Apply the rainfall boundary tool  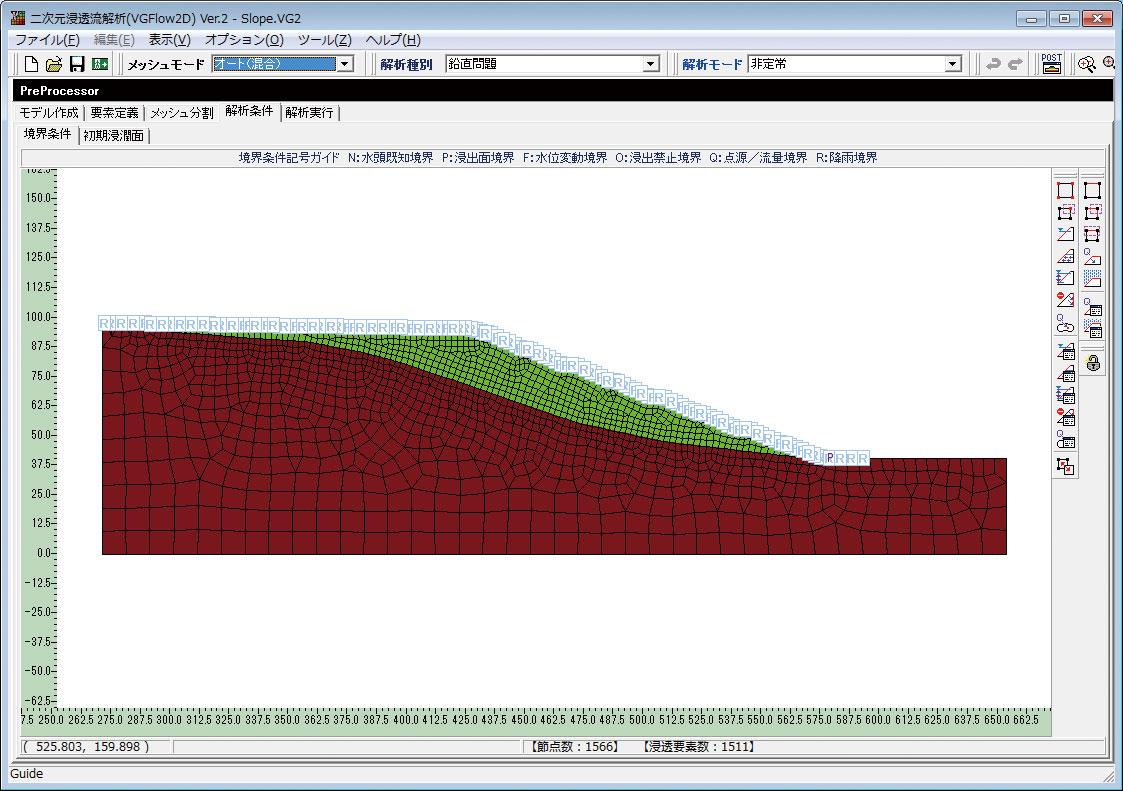[1092, 278]
